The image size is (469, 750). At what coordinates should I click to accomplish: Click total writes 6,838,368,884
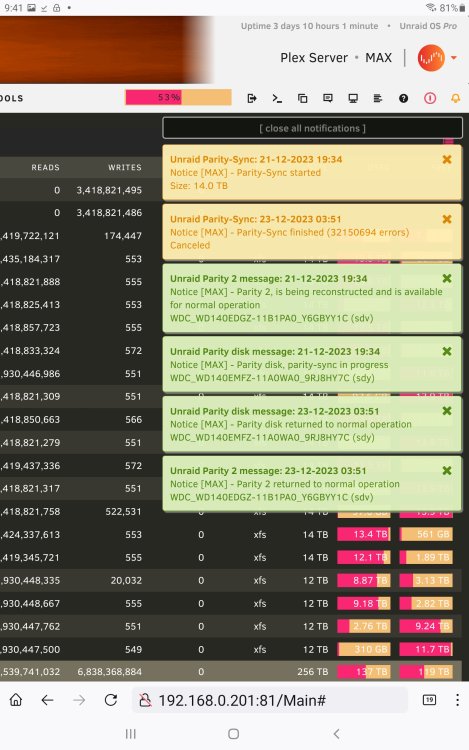coord(109,672)
